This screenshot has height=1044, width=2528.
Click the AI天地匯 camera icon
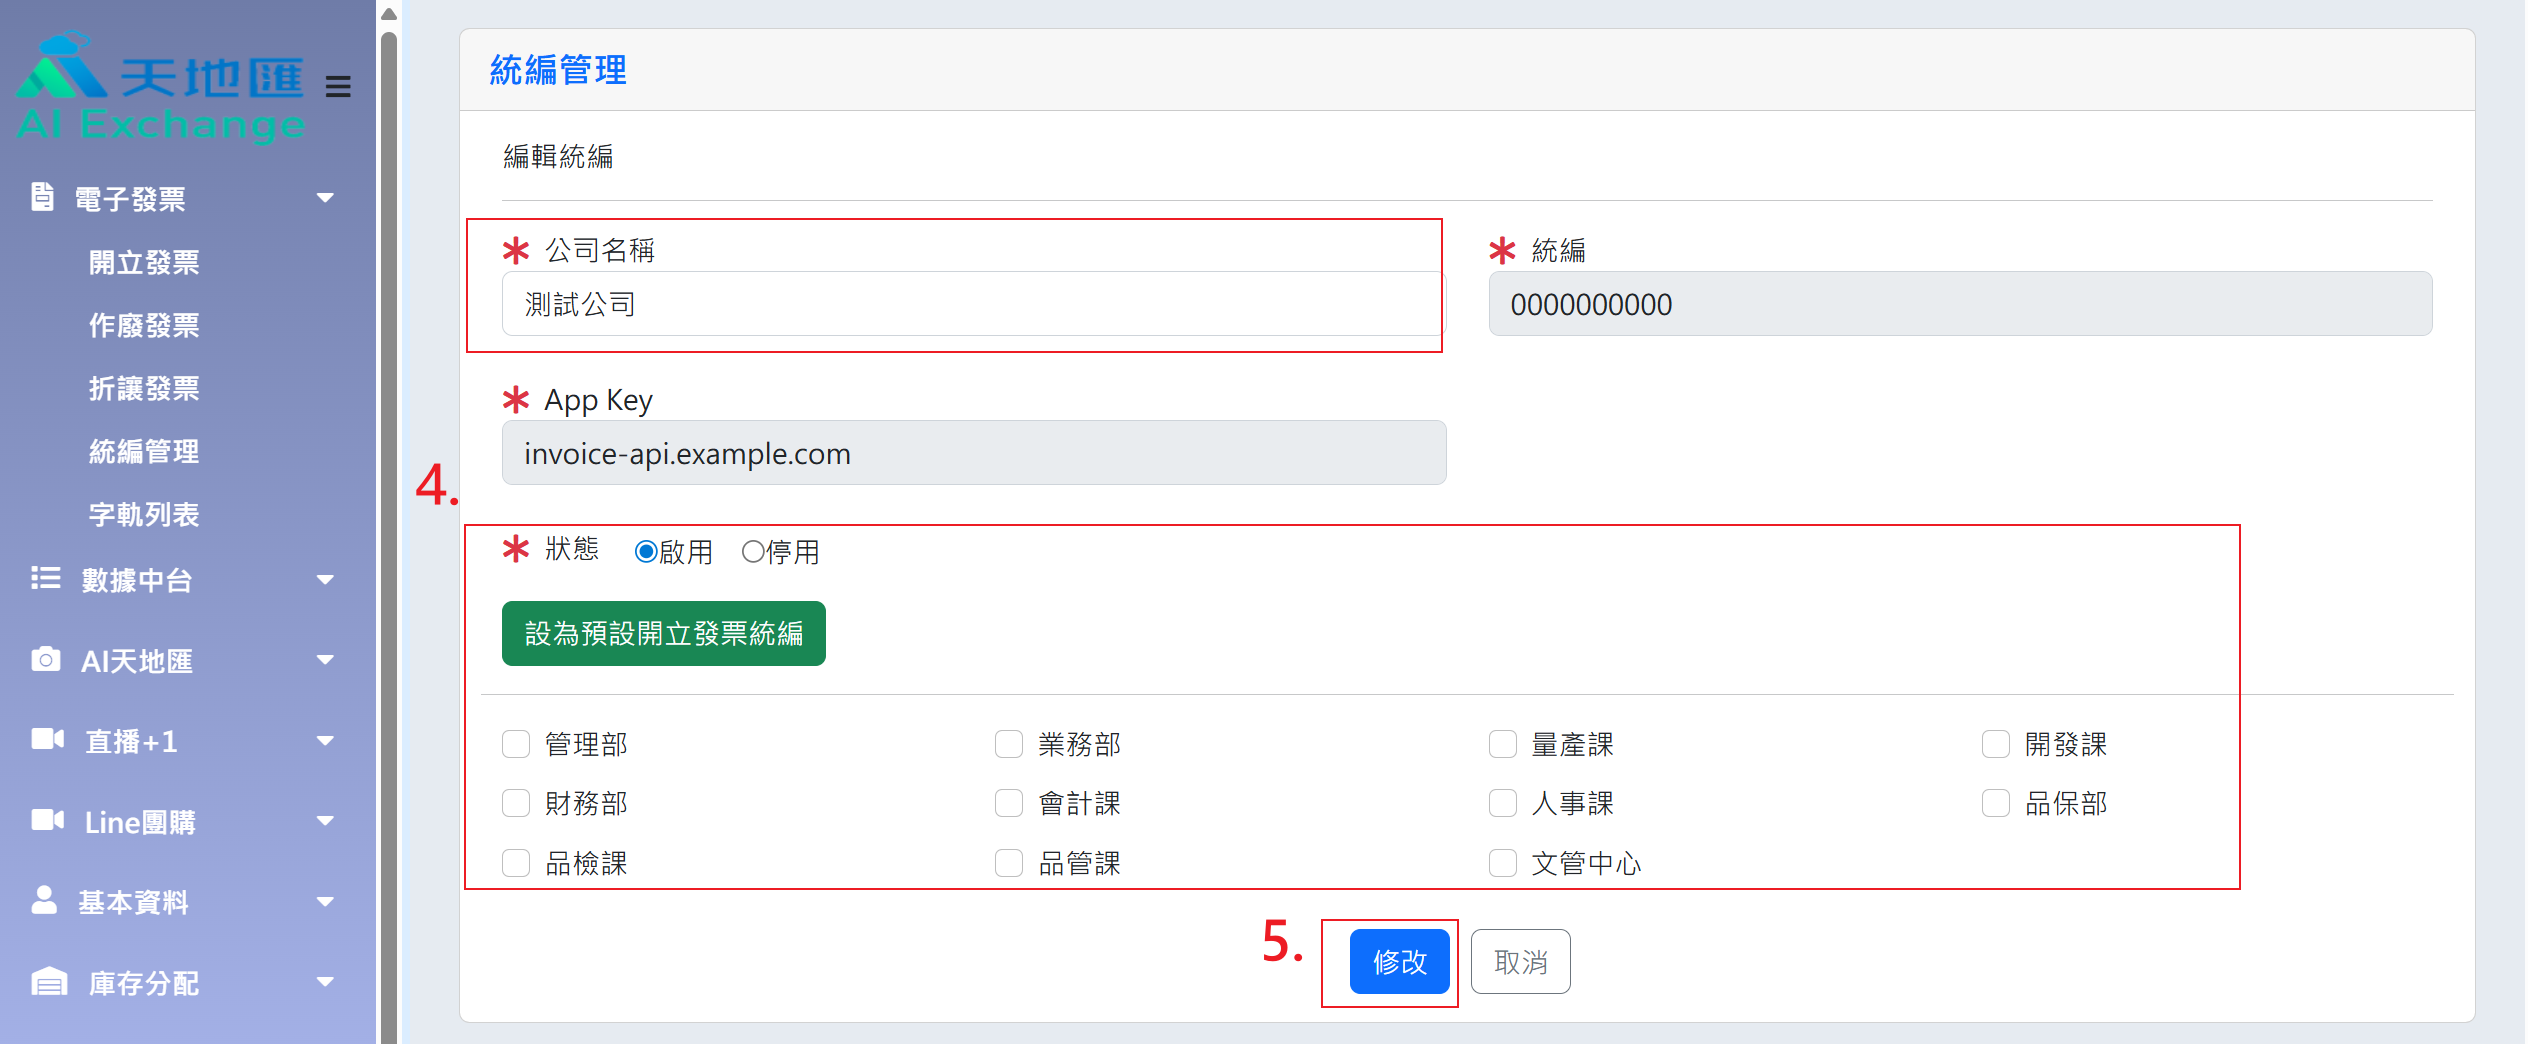tap(45, 659)
